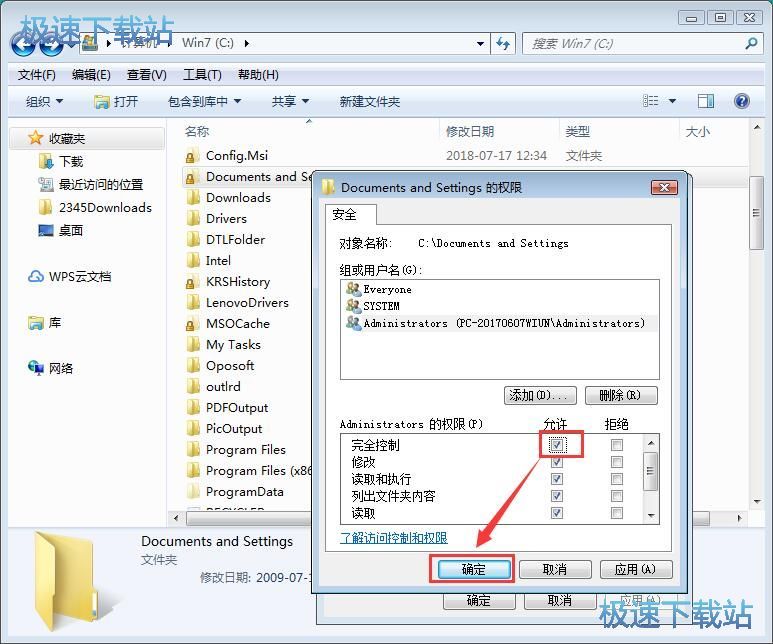Click the Open toolbar folder icon
The image size is (773, 644).
pos(102,102)
